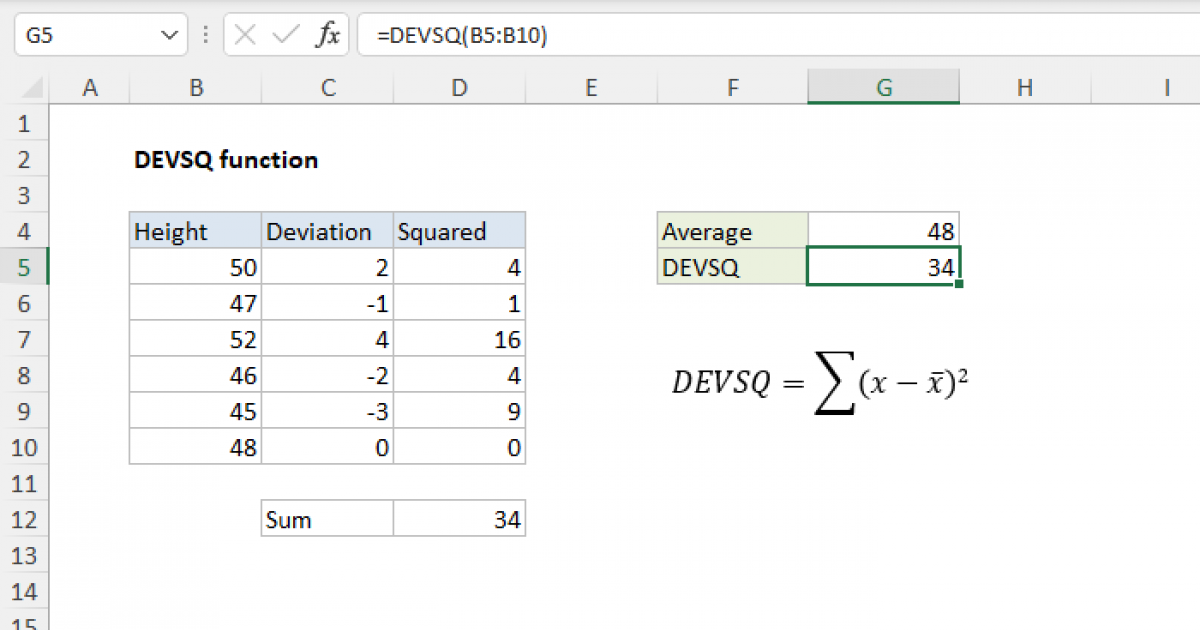Click Deviation cell with value -3
The height and width of the screenshot is (630, 1200).
pyautogui.click(x=328, y=412)
